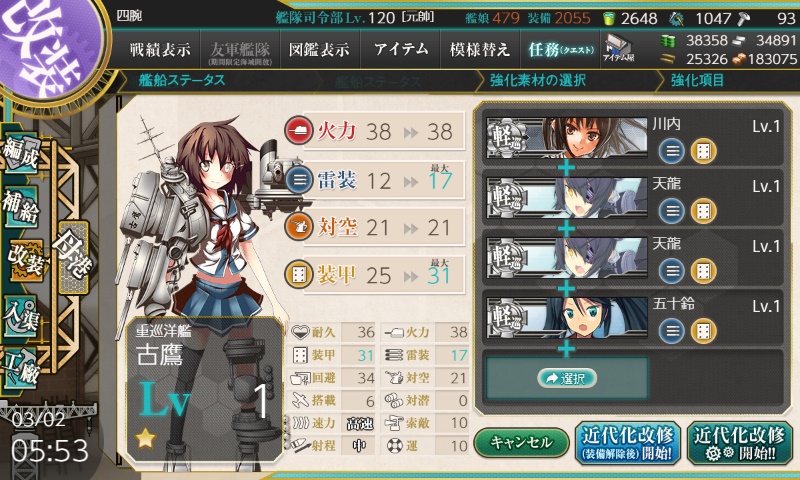
Task: Click the 火力 firepower stat icon
Action: 299,131
